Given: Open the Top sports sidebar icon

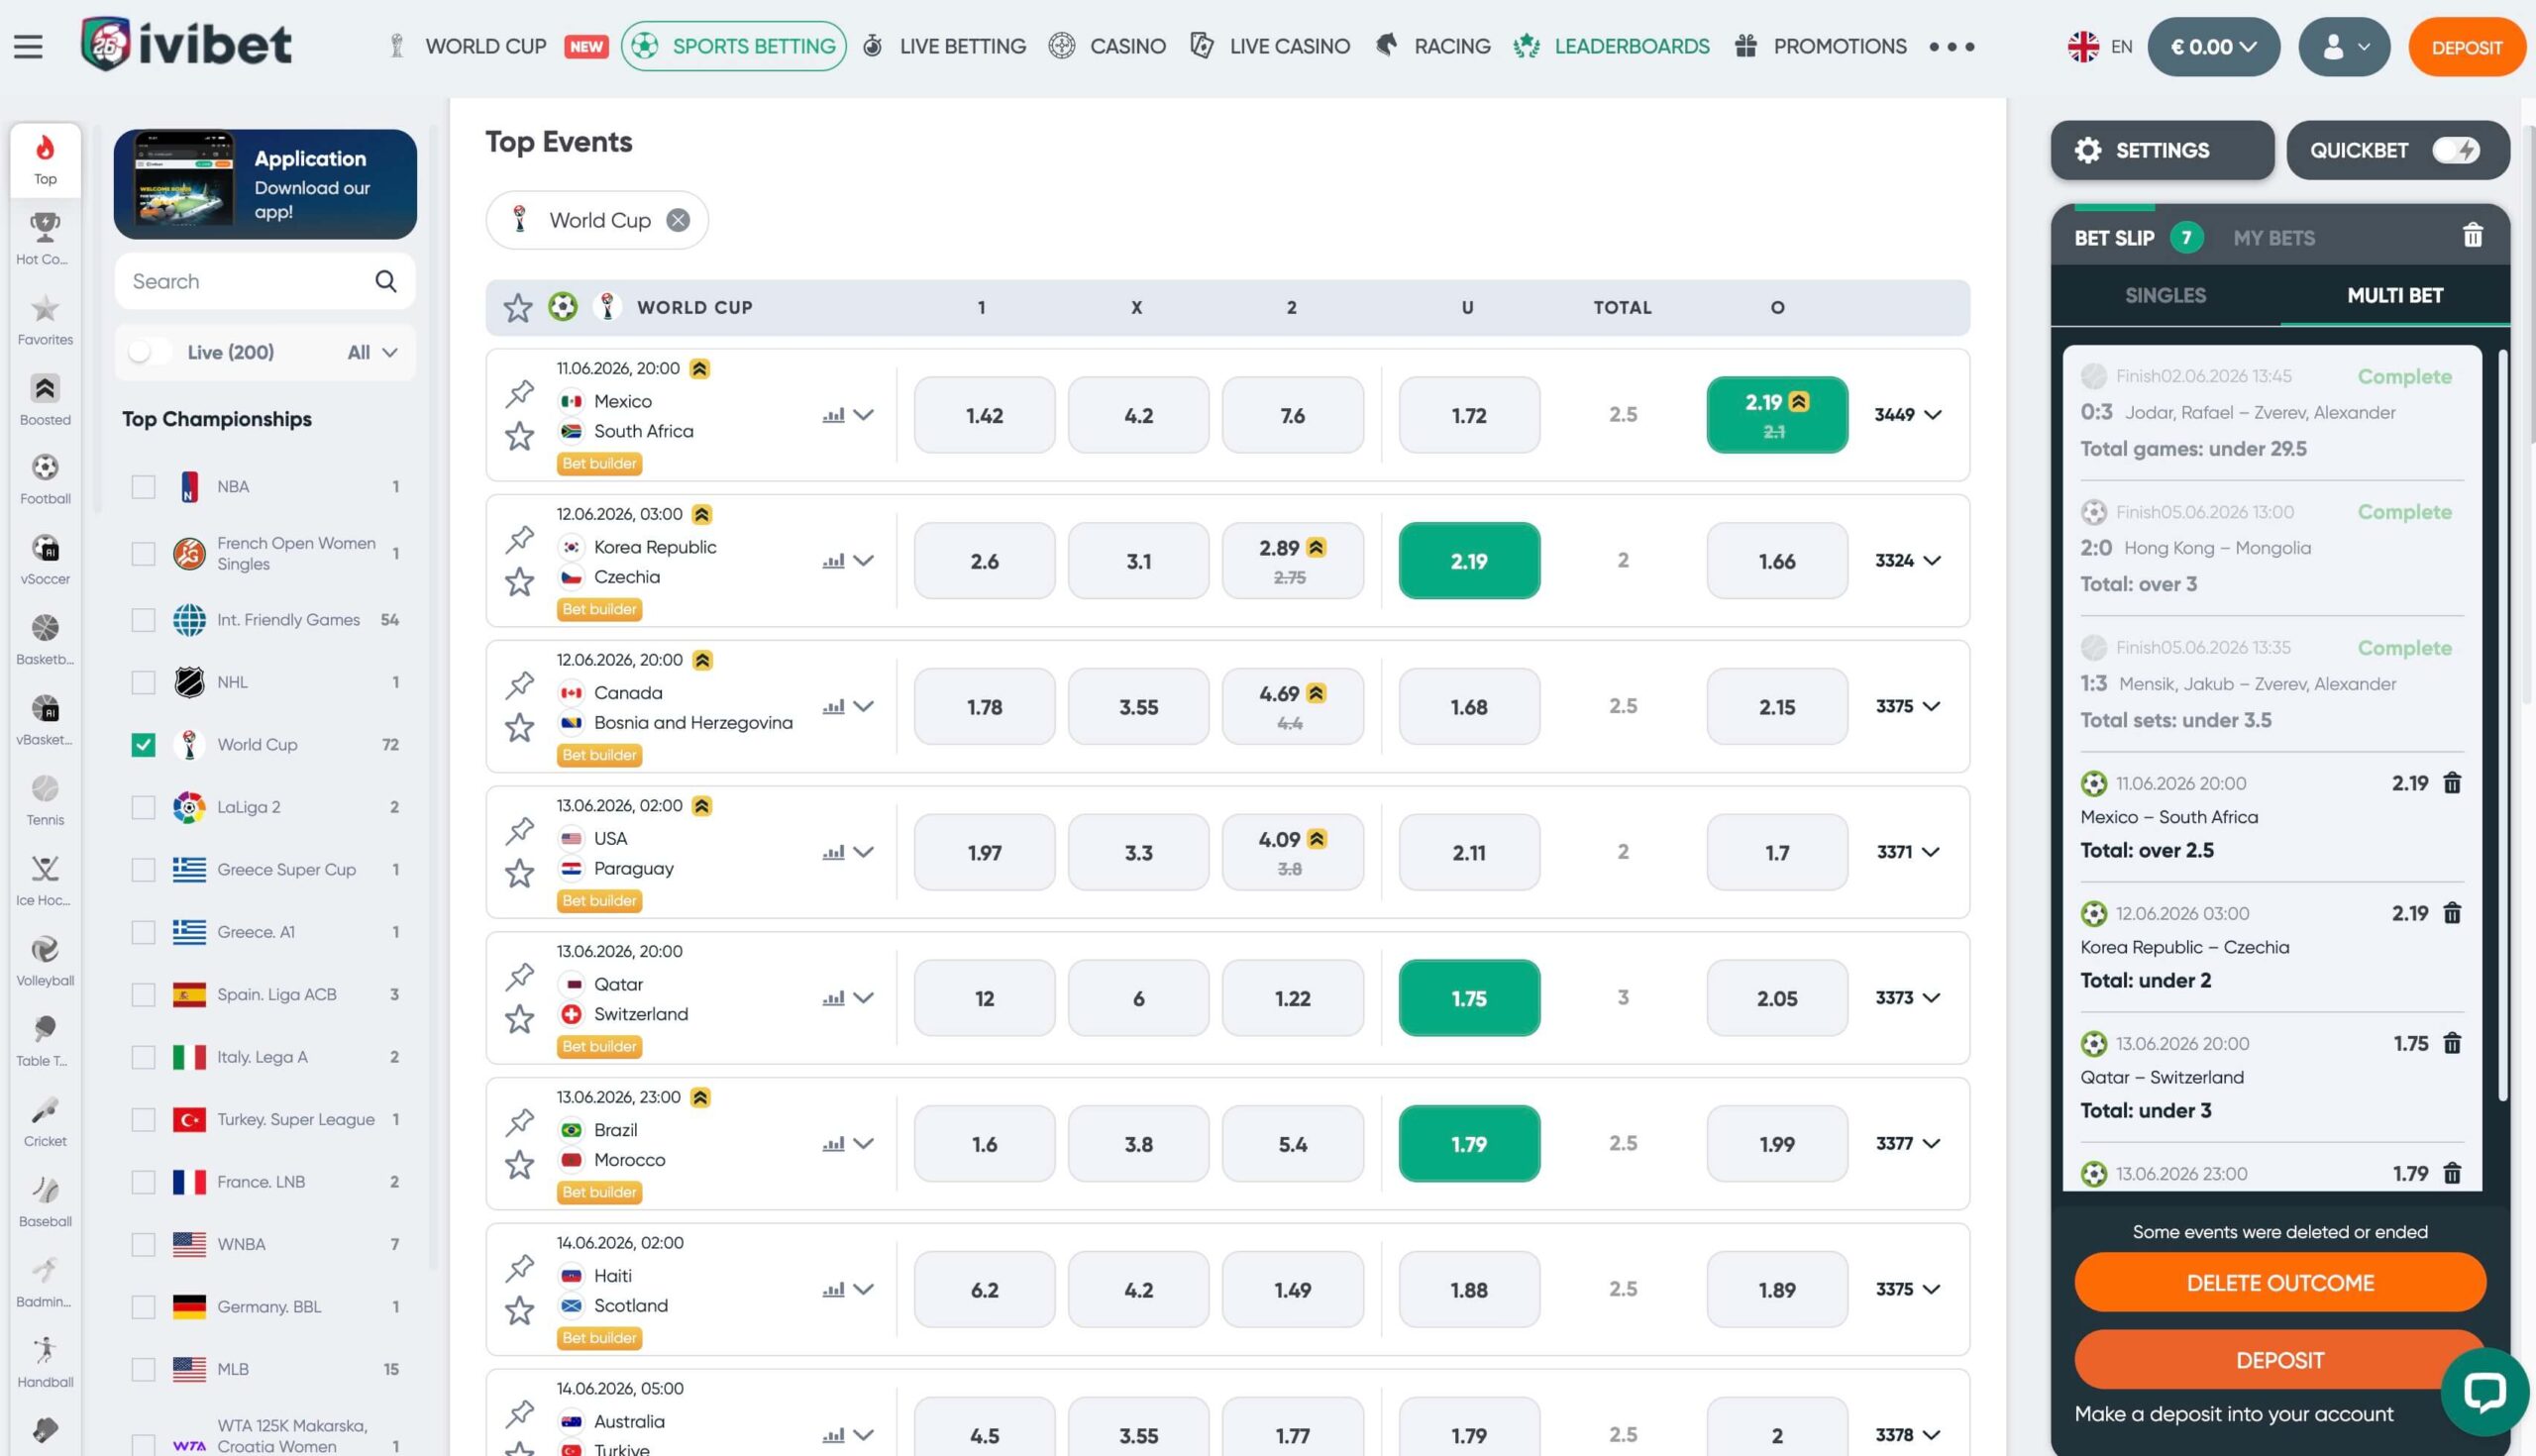Looking at the screenshot, I should pos(45,160).
